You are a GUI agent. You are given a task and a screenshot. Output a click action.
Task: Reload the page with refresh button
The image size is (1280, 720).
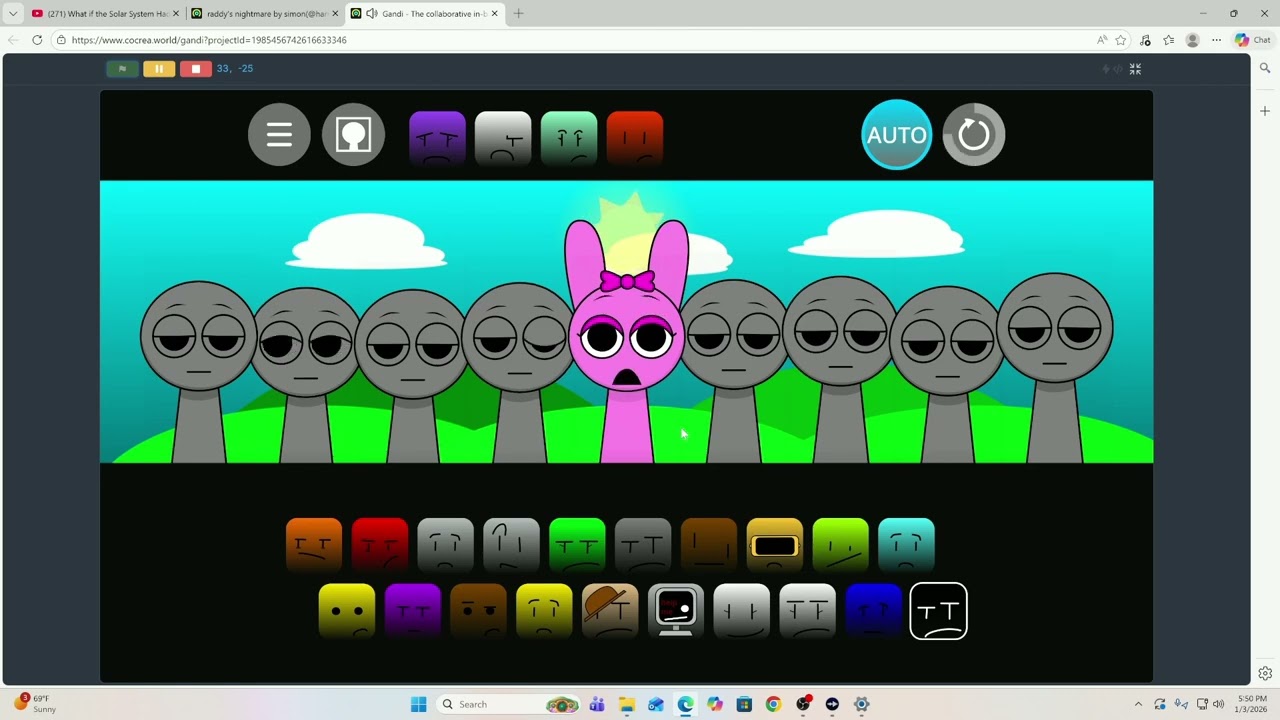tap(37, 40)
